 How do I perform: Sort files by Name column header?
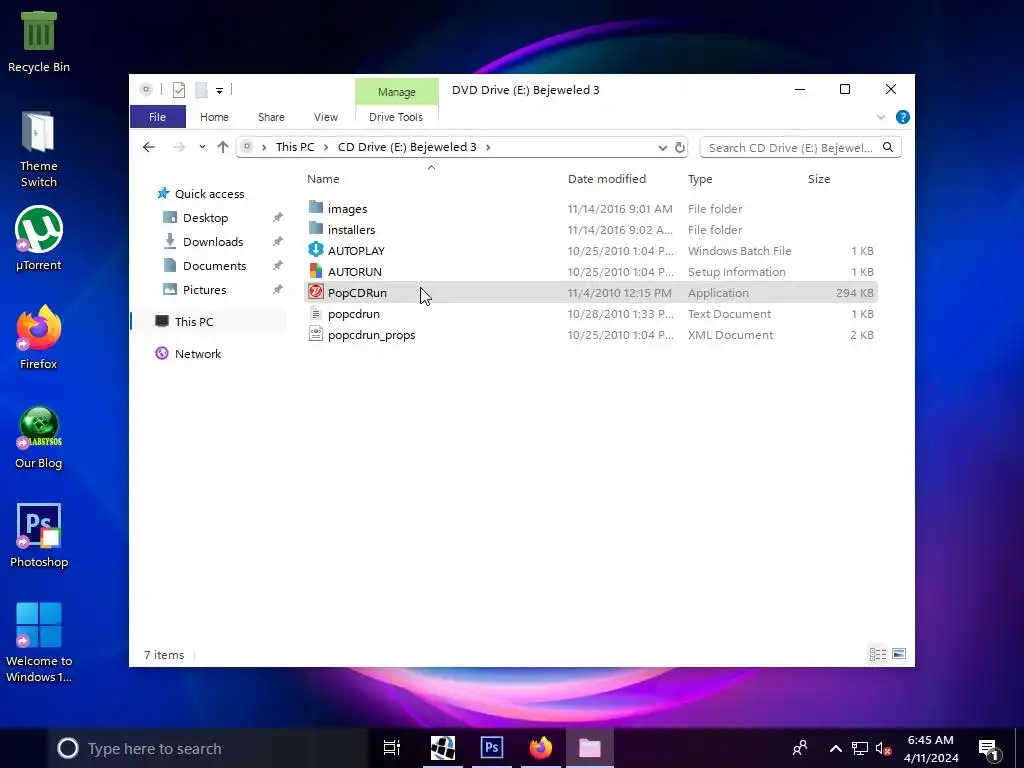tap(323, 179)
